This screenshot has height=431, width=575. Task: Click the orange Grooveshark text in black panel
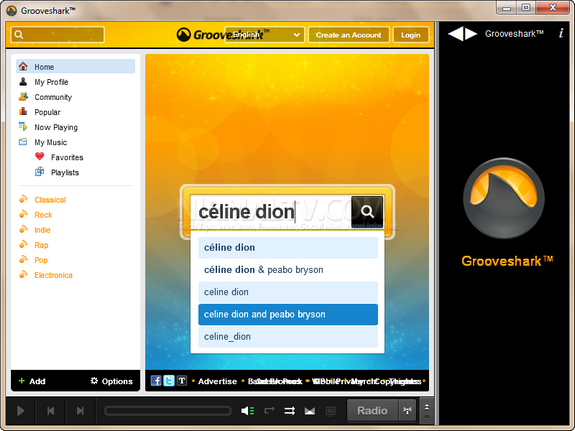click(507, 261)
